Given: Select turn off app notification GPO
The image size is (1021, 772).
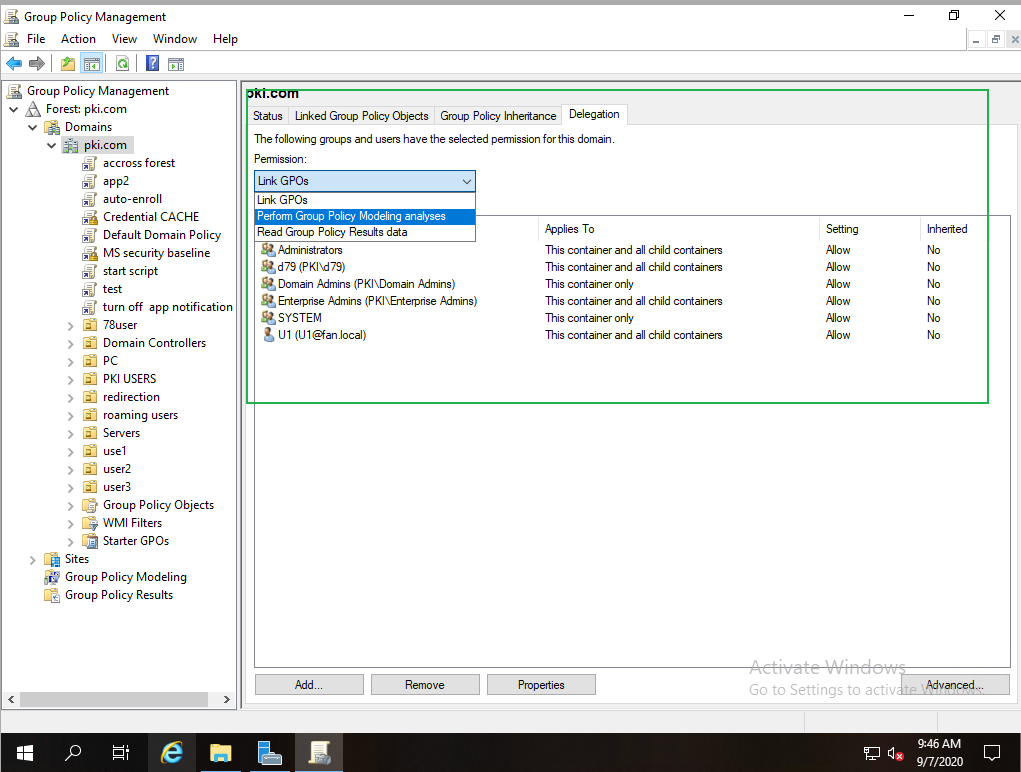Looking at the screenshot, I should click(167, 307).
